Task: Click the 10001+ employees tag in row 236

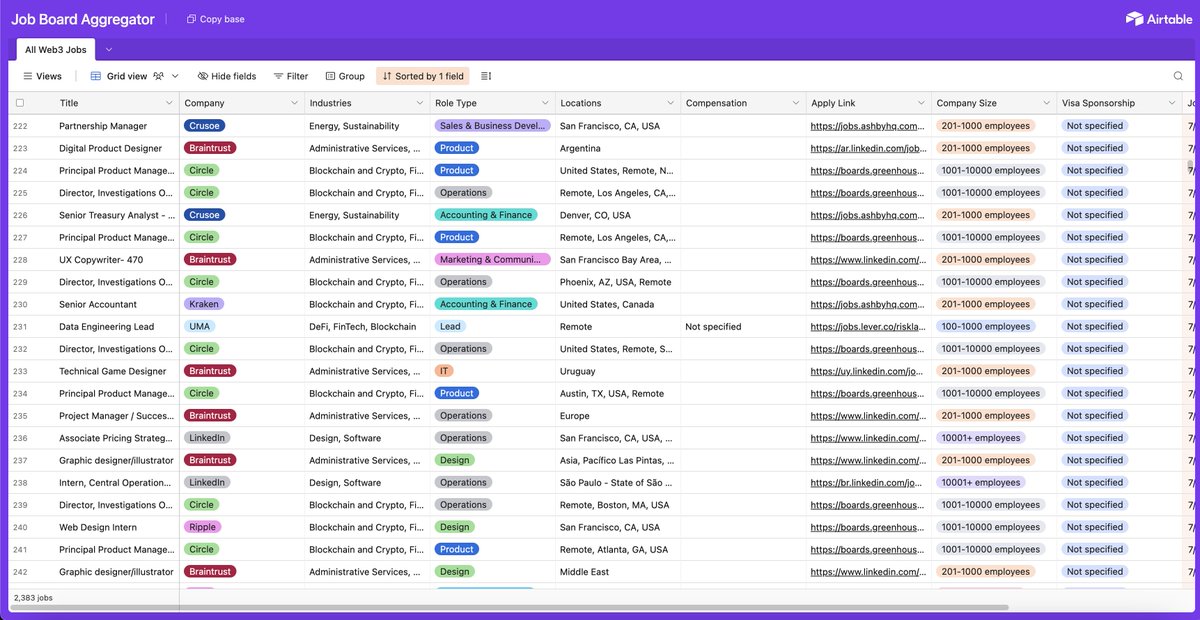Action: 980,438
